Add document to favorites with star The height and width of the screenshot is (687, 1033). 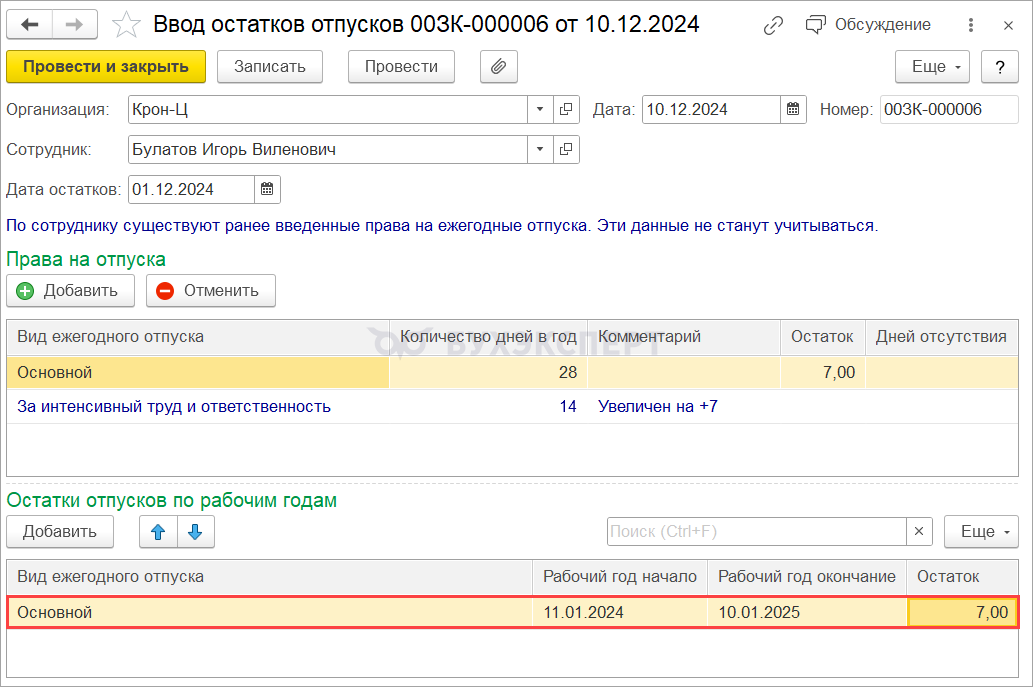tap(126, 25)
